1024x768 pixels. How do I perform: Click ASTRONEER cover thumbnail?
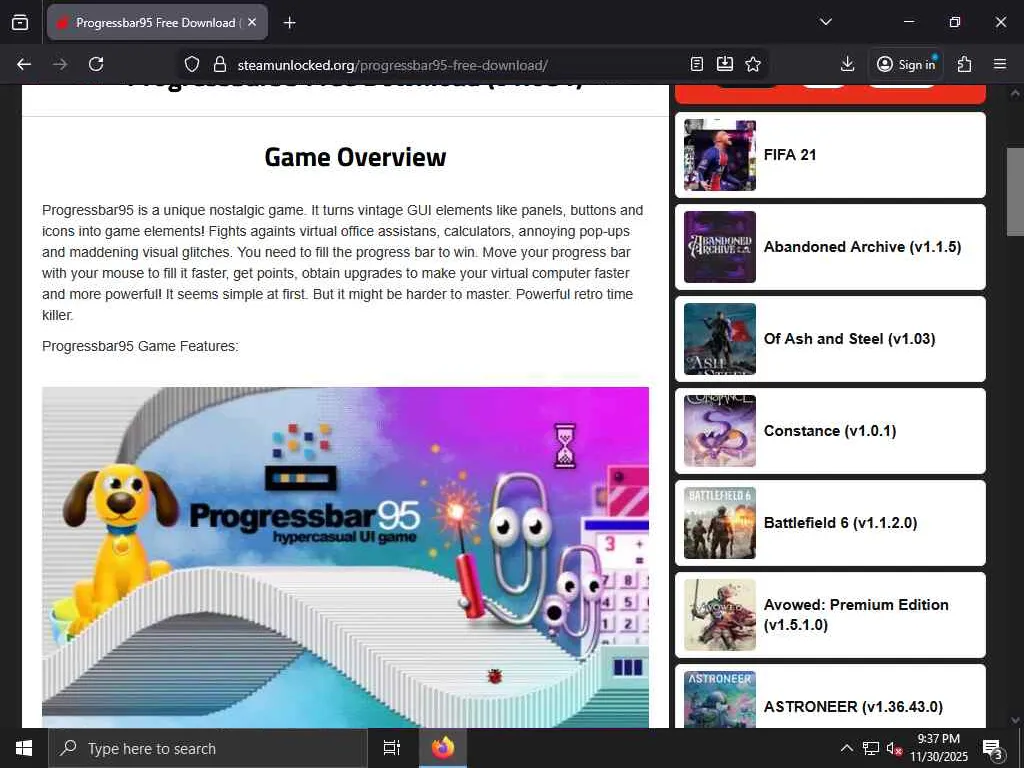click(720, 699)
